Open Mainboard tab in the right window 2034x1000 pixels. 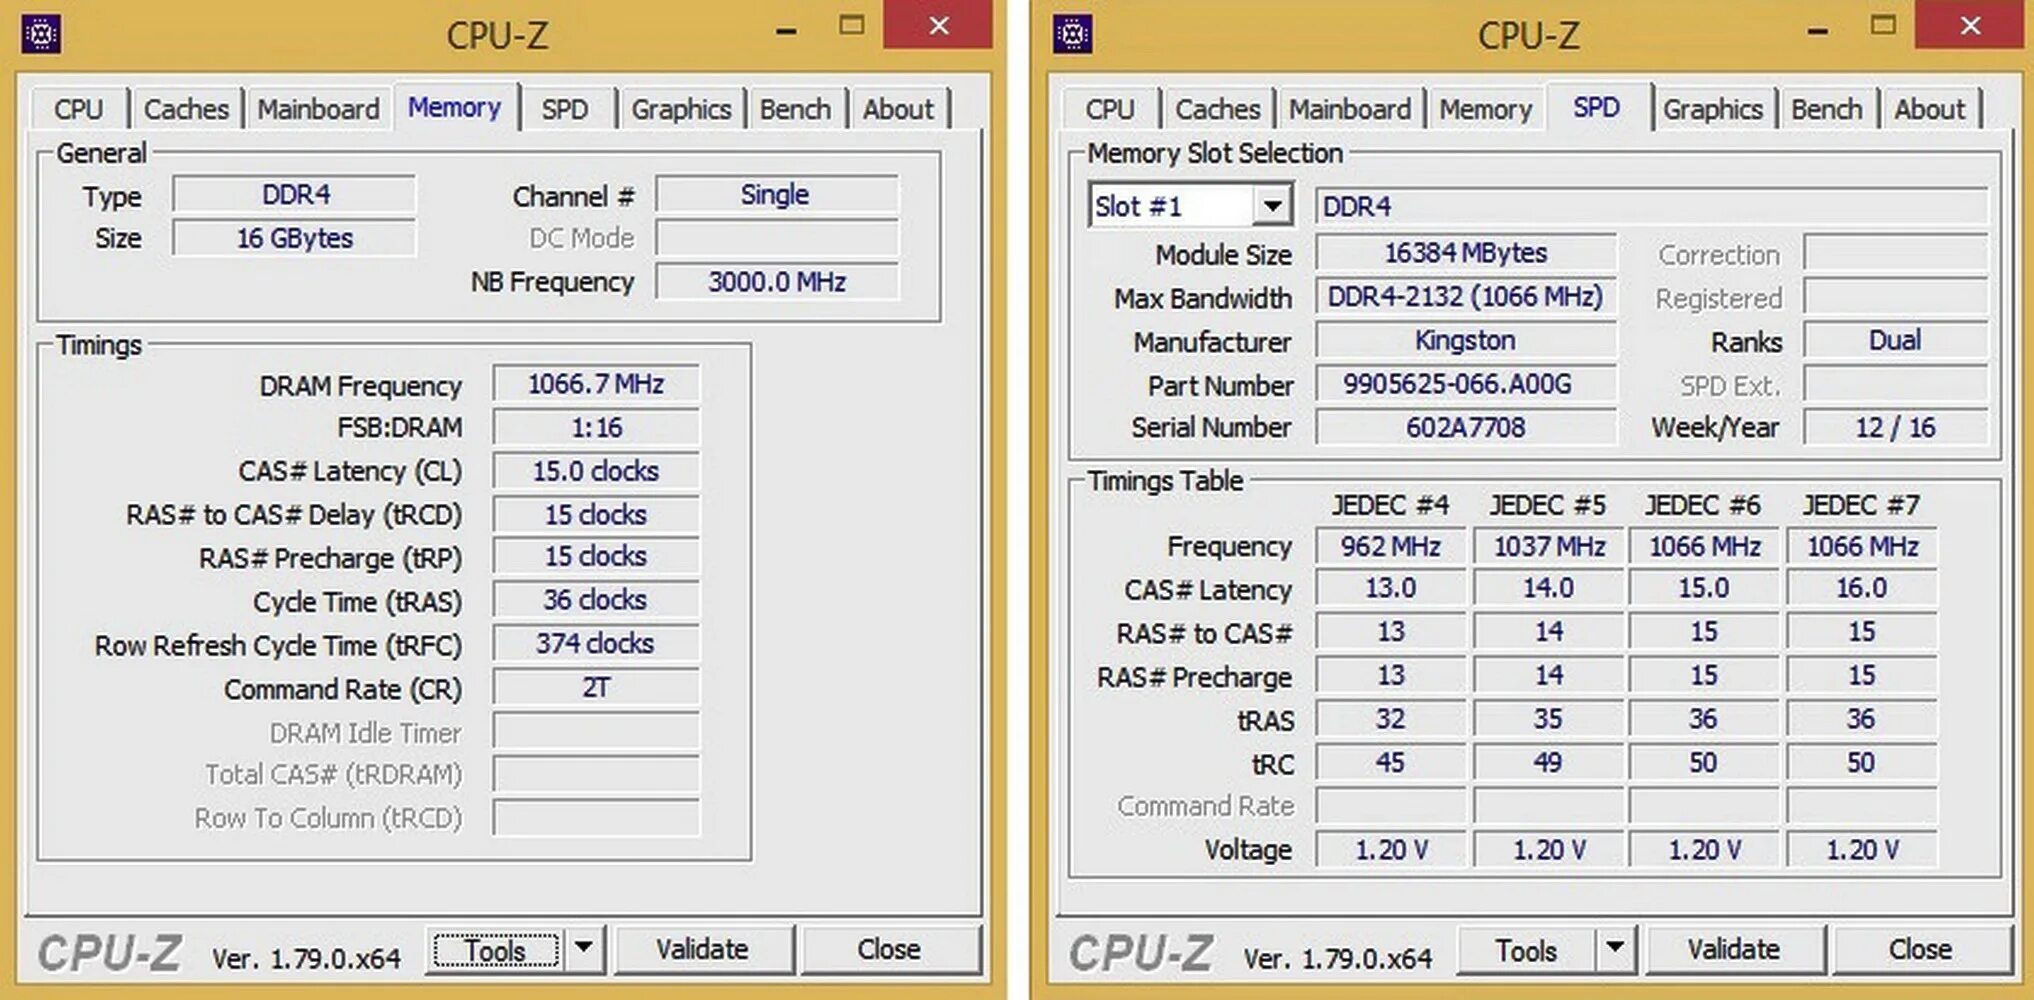point(1350,109)
